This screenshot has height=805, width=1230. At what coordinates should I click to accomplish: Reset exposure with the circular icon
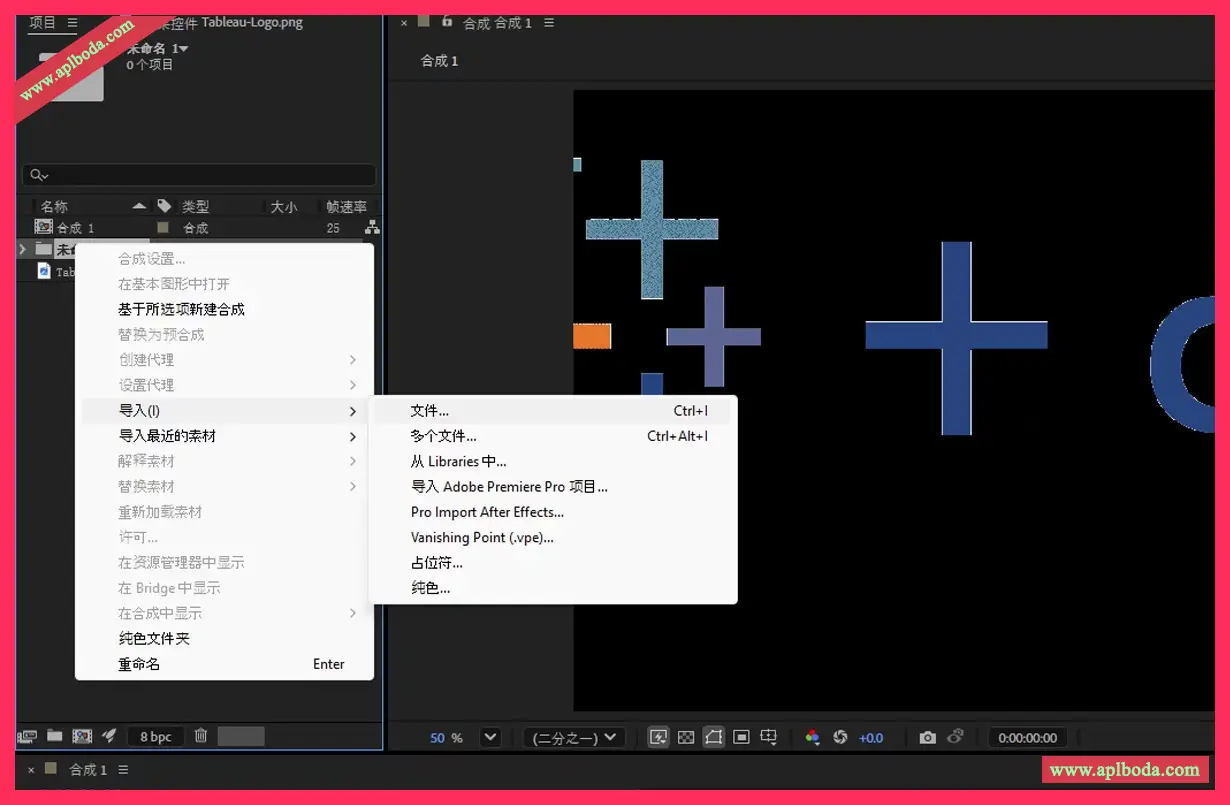pos(840,737)
